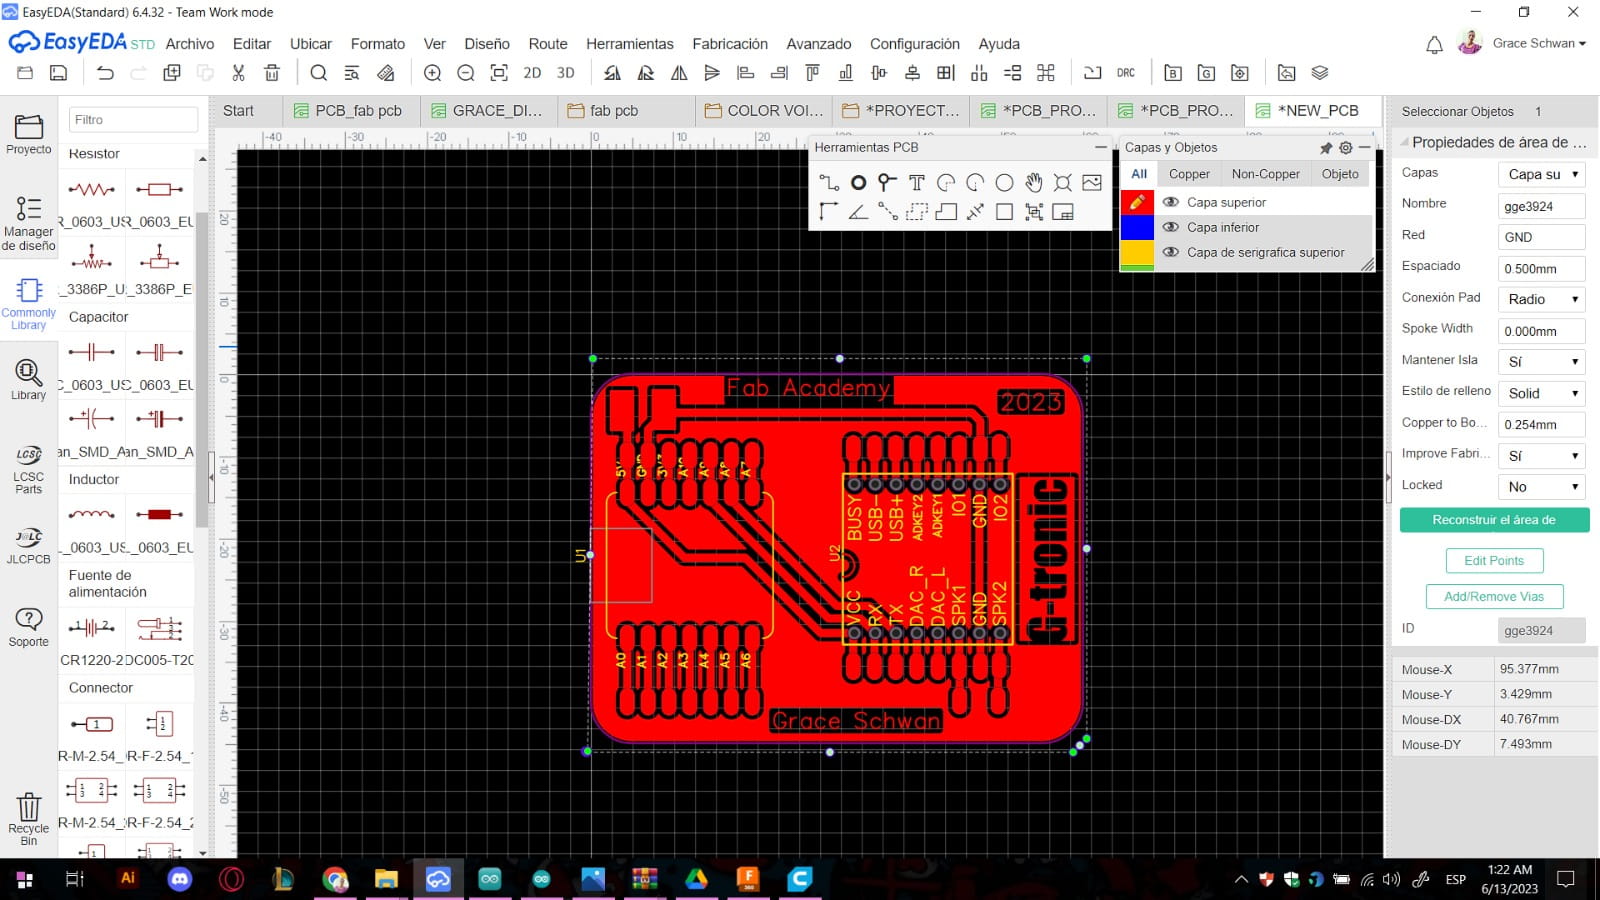Pin the Capas y Objetos panel
The width and height of the screenshot is (1600, 900).
pyautogui.click(x=1326, y=148)
